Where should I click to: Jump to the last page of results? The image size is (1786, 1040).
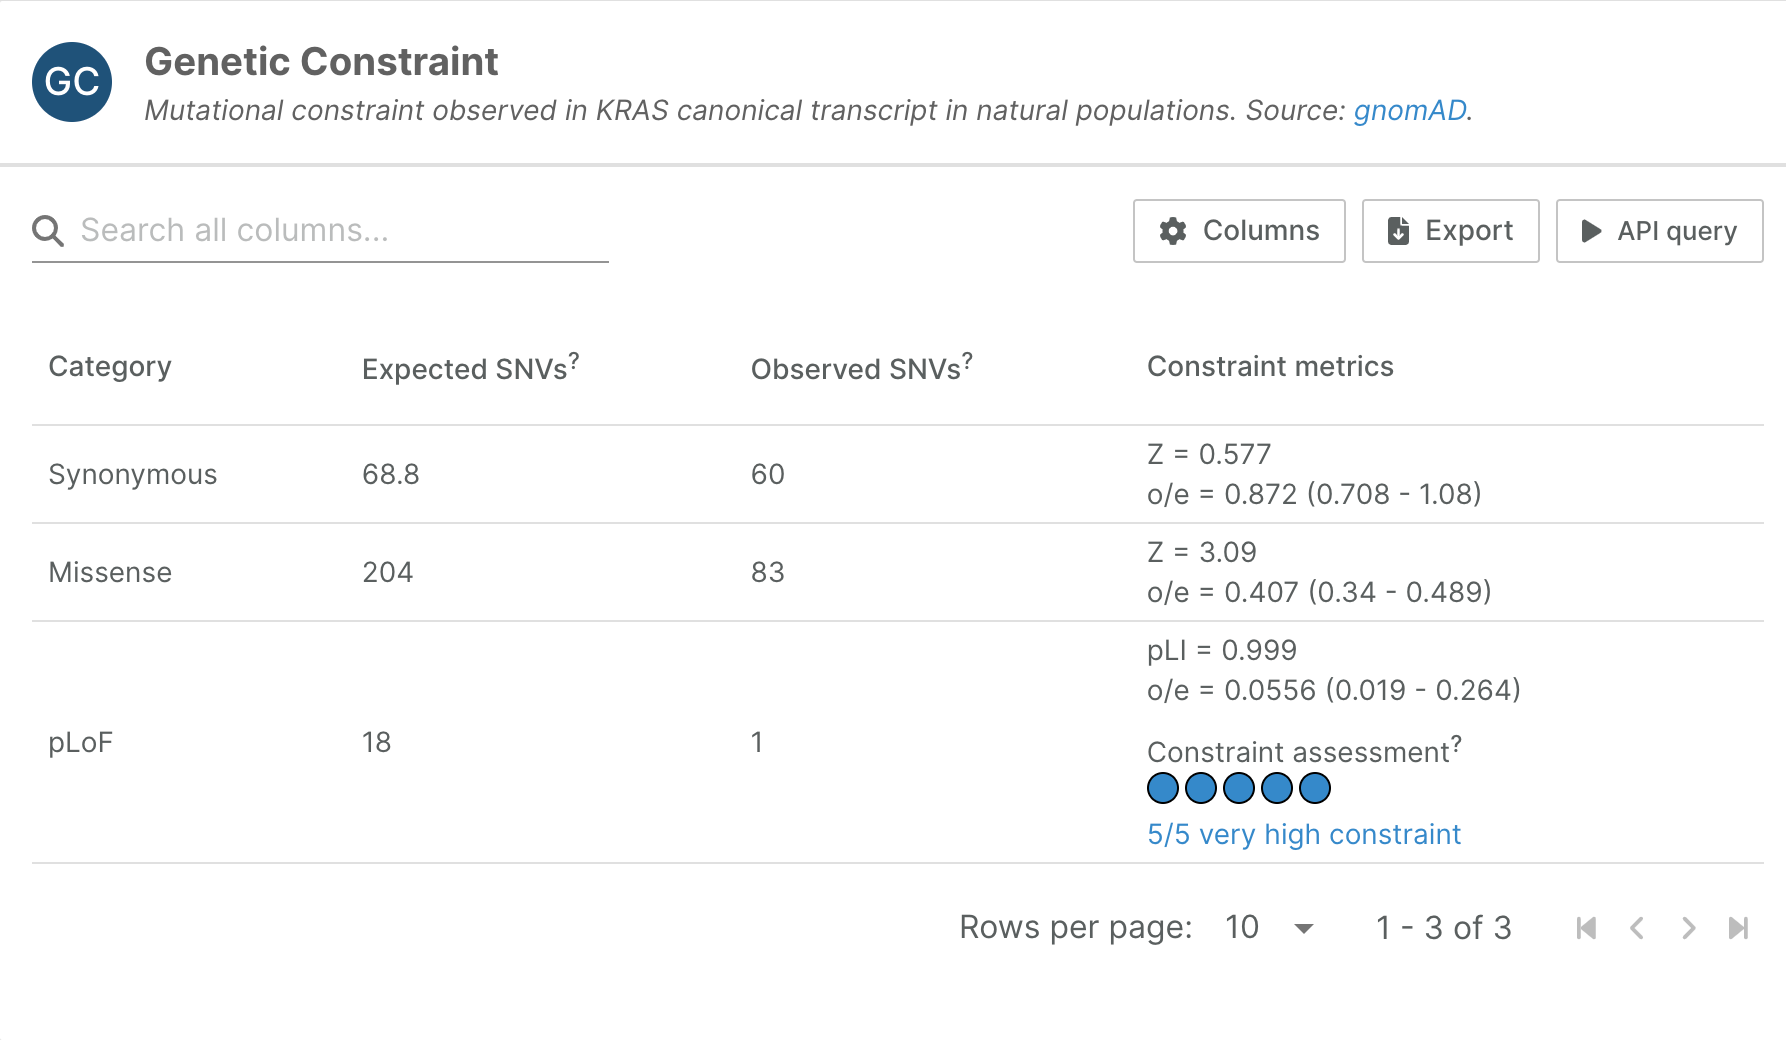point(1739,928)
